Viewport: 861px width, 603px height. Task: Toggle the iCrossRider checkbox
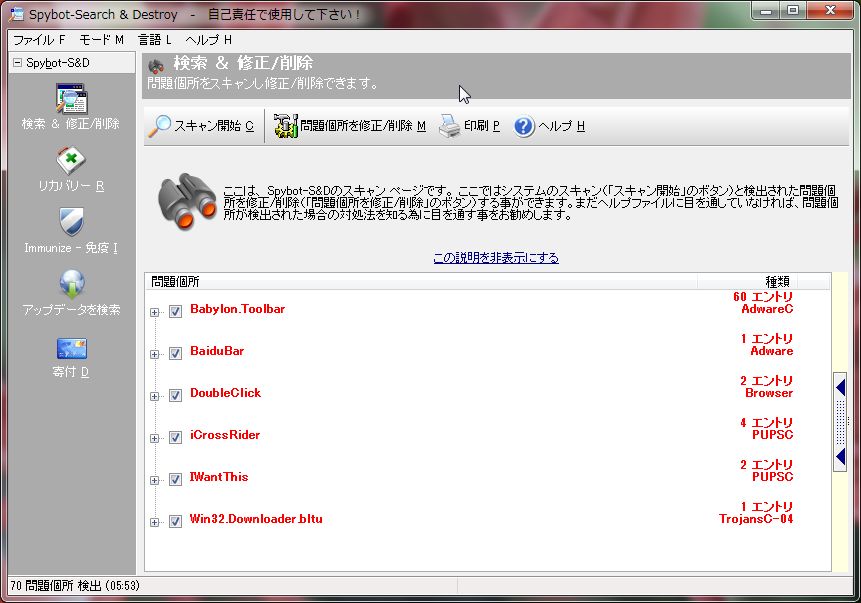coord(175,438)
